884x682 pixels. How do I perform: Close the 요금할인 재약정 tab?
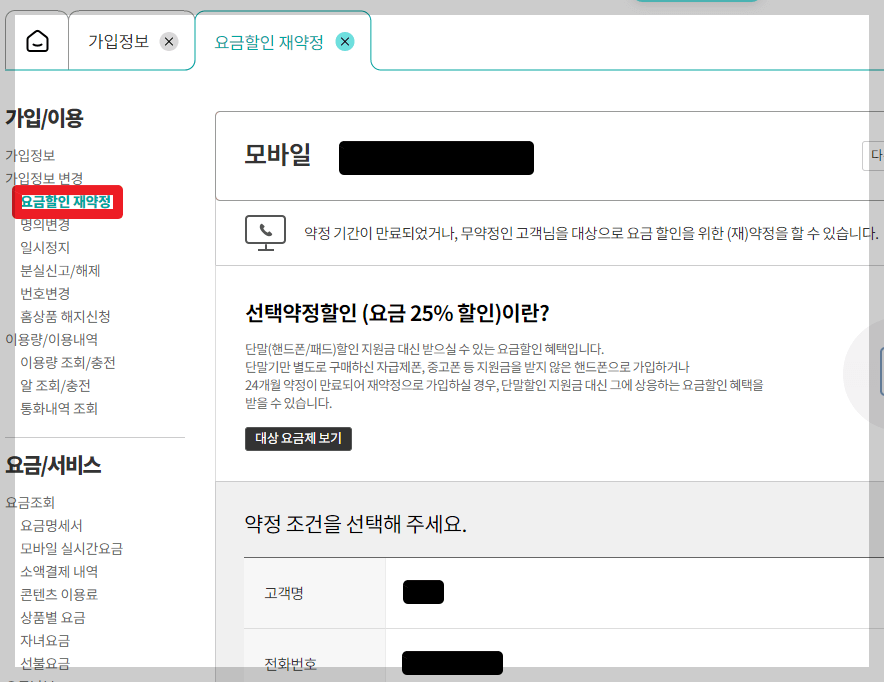point(345,42)
